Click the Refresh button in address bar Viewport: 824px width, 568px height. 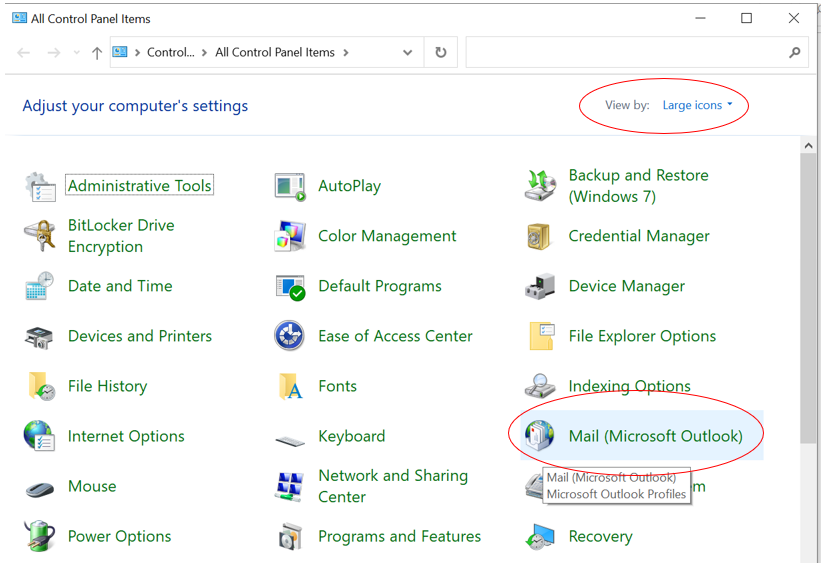(440, 53)
